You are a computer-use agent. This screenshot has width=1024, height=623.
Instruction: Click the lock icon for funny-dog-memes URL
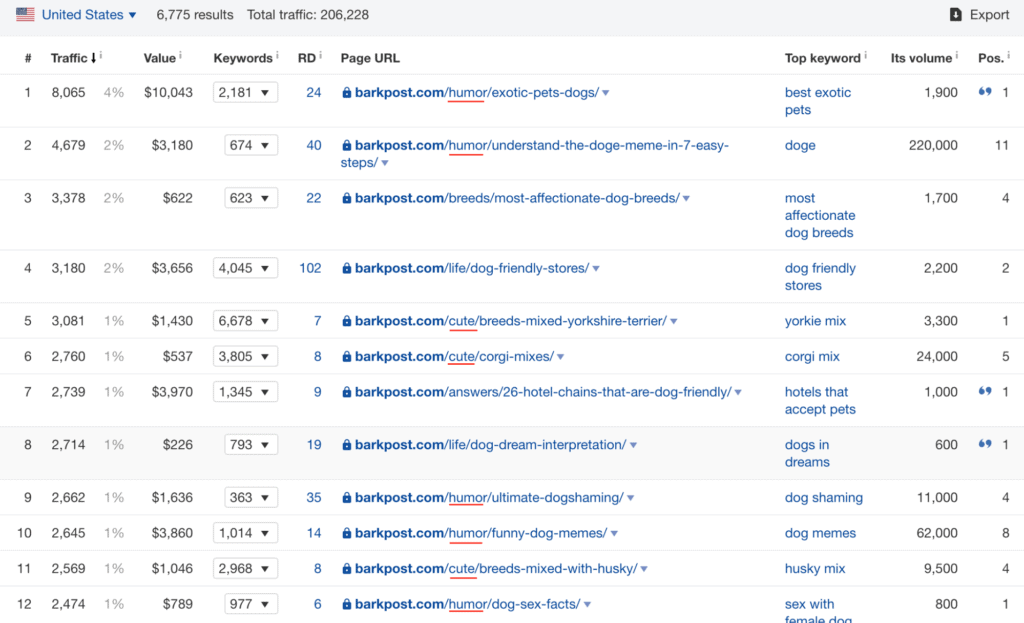(347, 534)
